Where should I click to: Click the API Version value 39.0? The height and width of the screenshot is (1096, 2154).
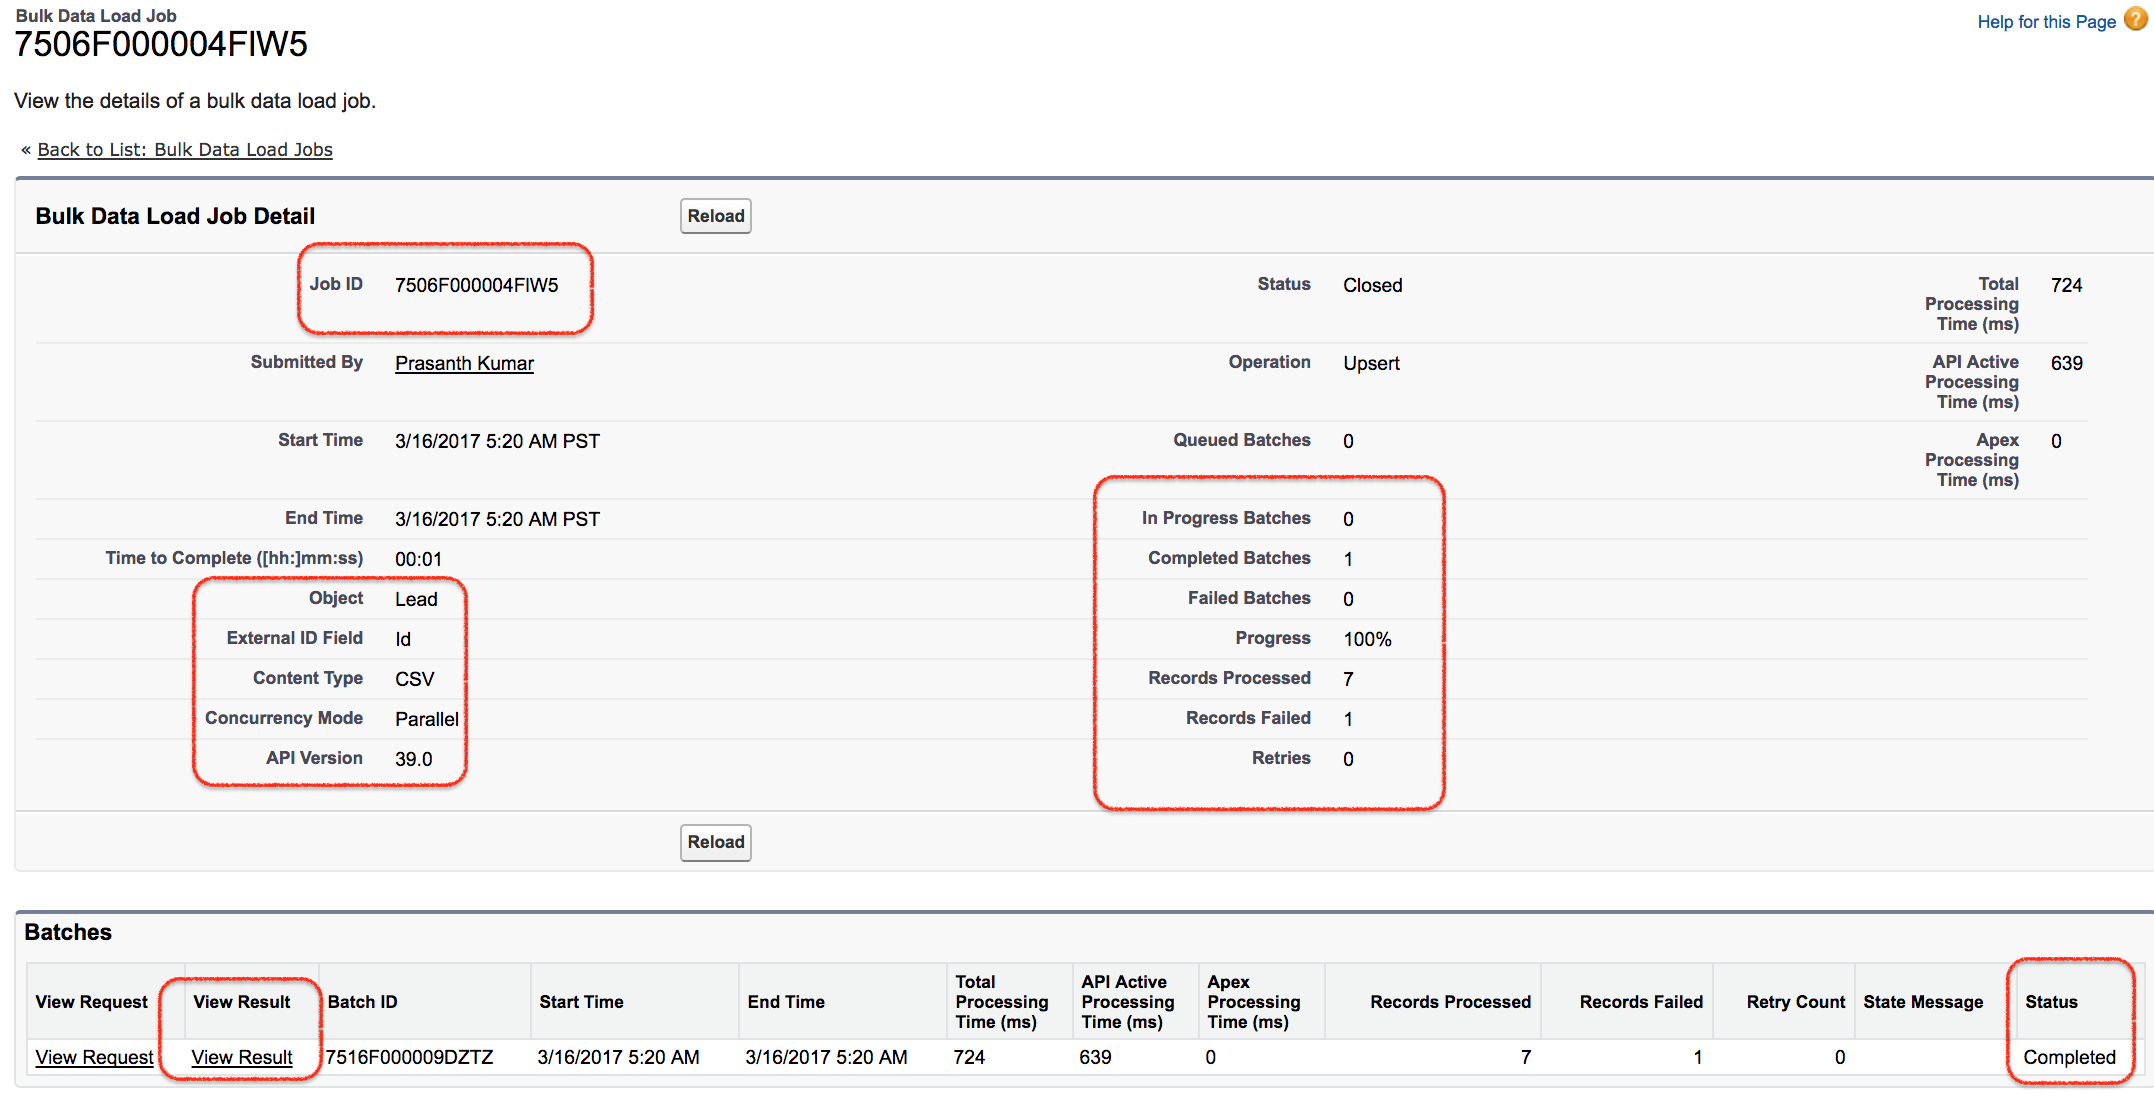coord(413,759)
